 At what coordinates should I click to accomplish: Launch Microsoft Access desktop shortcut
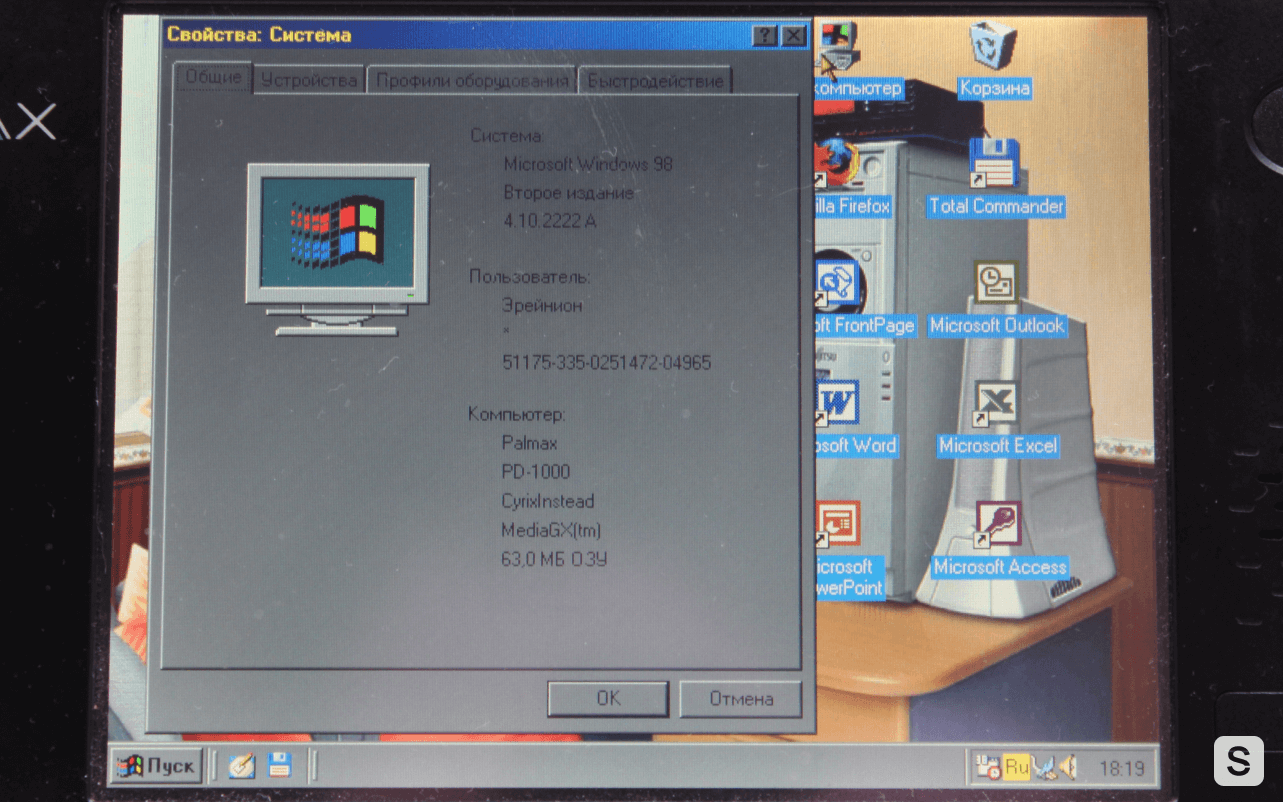tap(998, 525)
